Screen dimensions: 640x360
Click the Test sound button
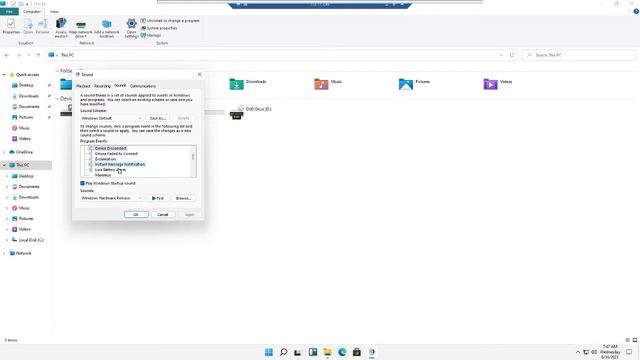pyautogui.click(x=157, y=198)
